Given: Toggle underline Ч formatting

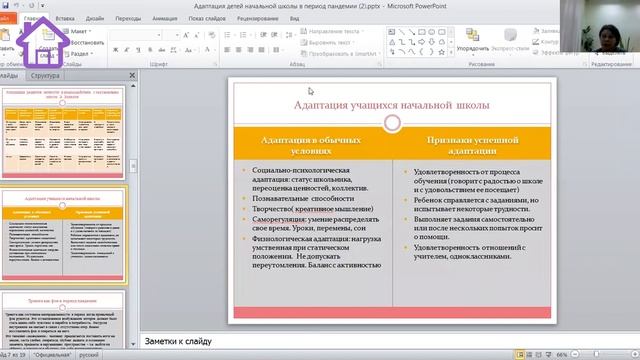Looking at the screenshot, I should 138,50.
